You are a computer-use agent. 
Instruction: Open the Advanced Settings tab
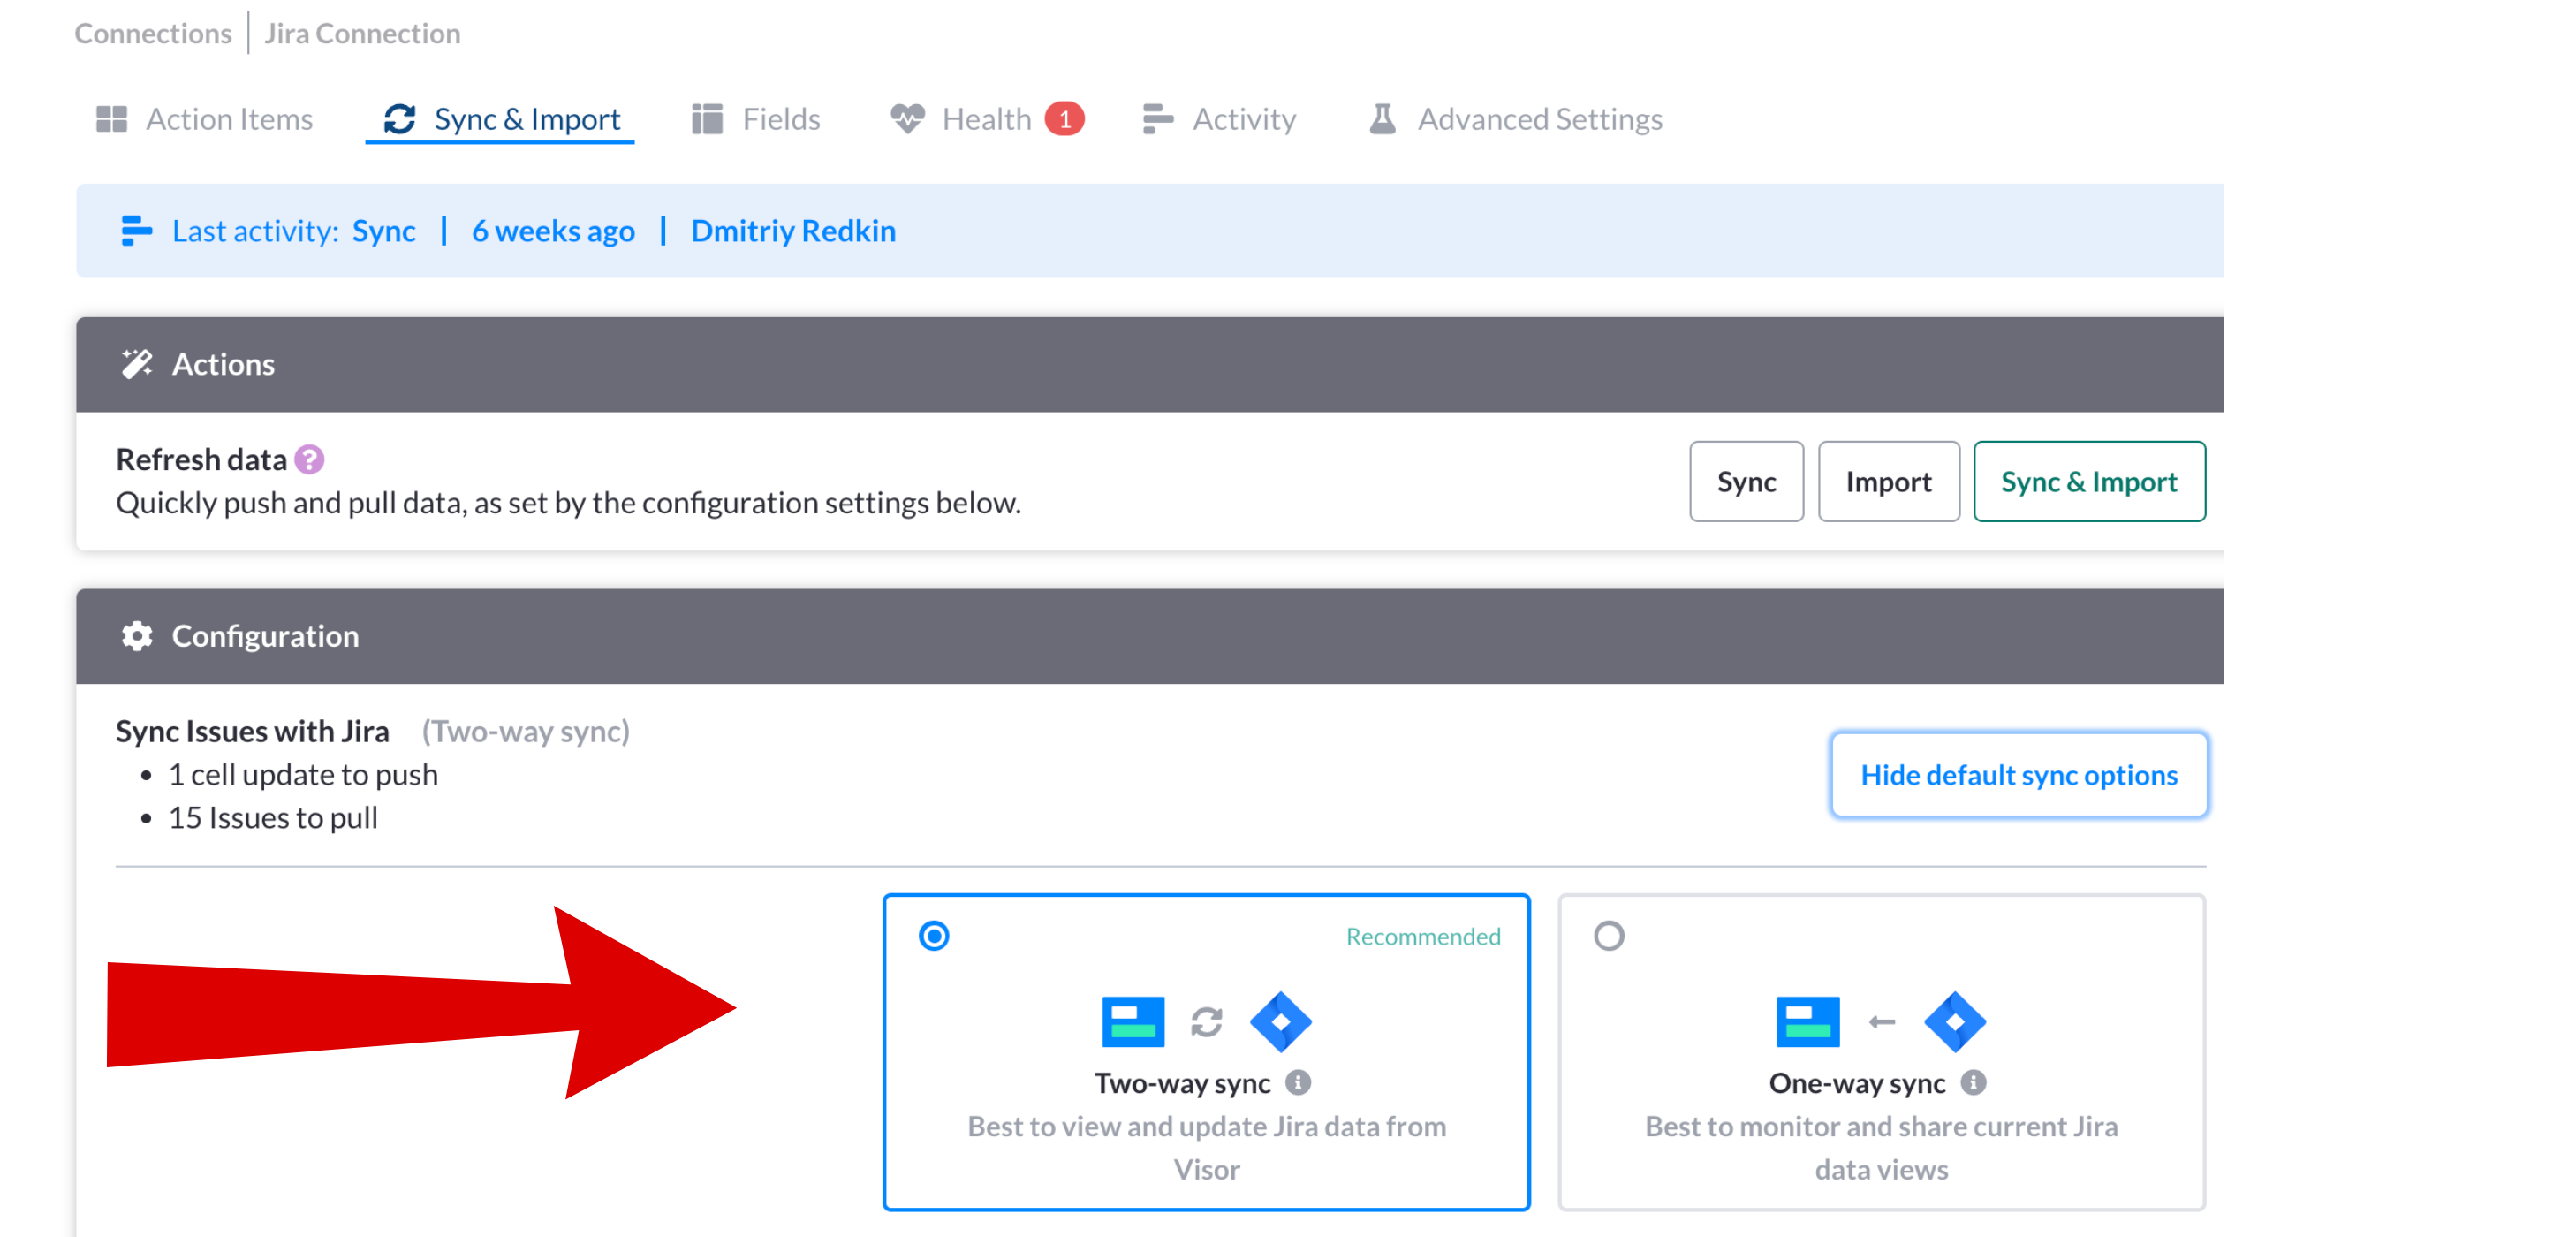[x=1515, y=119]
